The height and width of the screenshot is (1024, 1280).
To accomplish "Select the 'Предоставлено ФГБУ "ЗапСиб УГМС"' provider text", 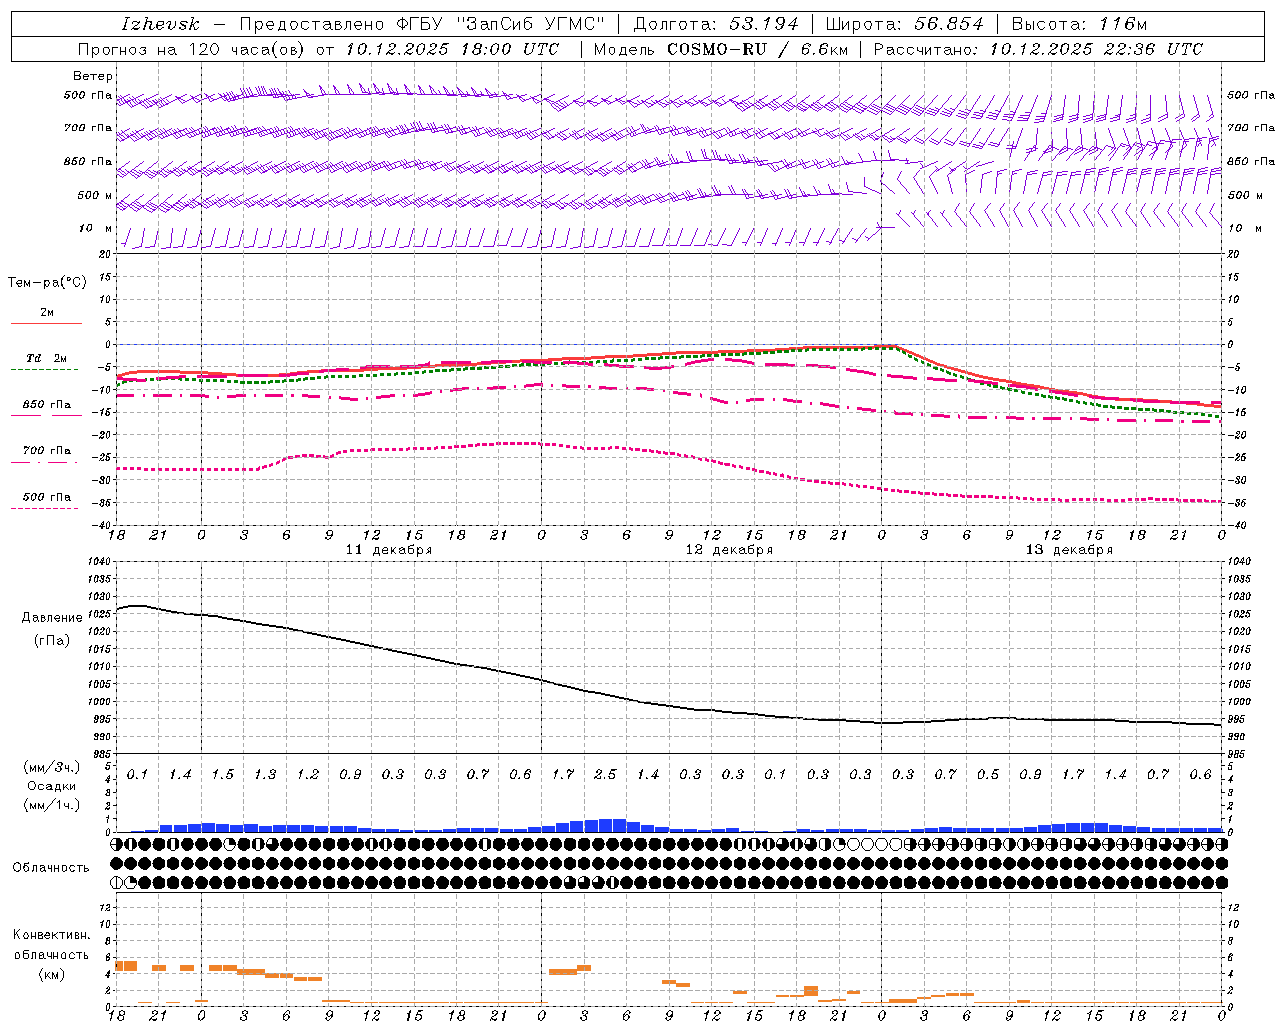I will point(422,24).
